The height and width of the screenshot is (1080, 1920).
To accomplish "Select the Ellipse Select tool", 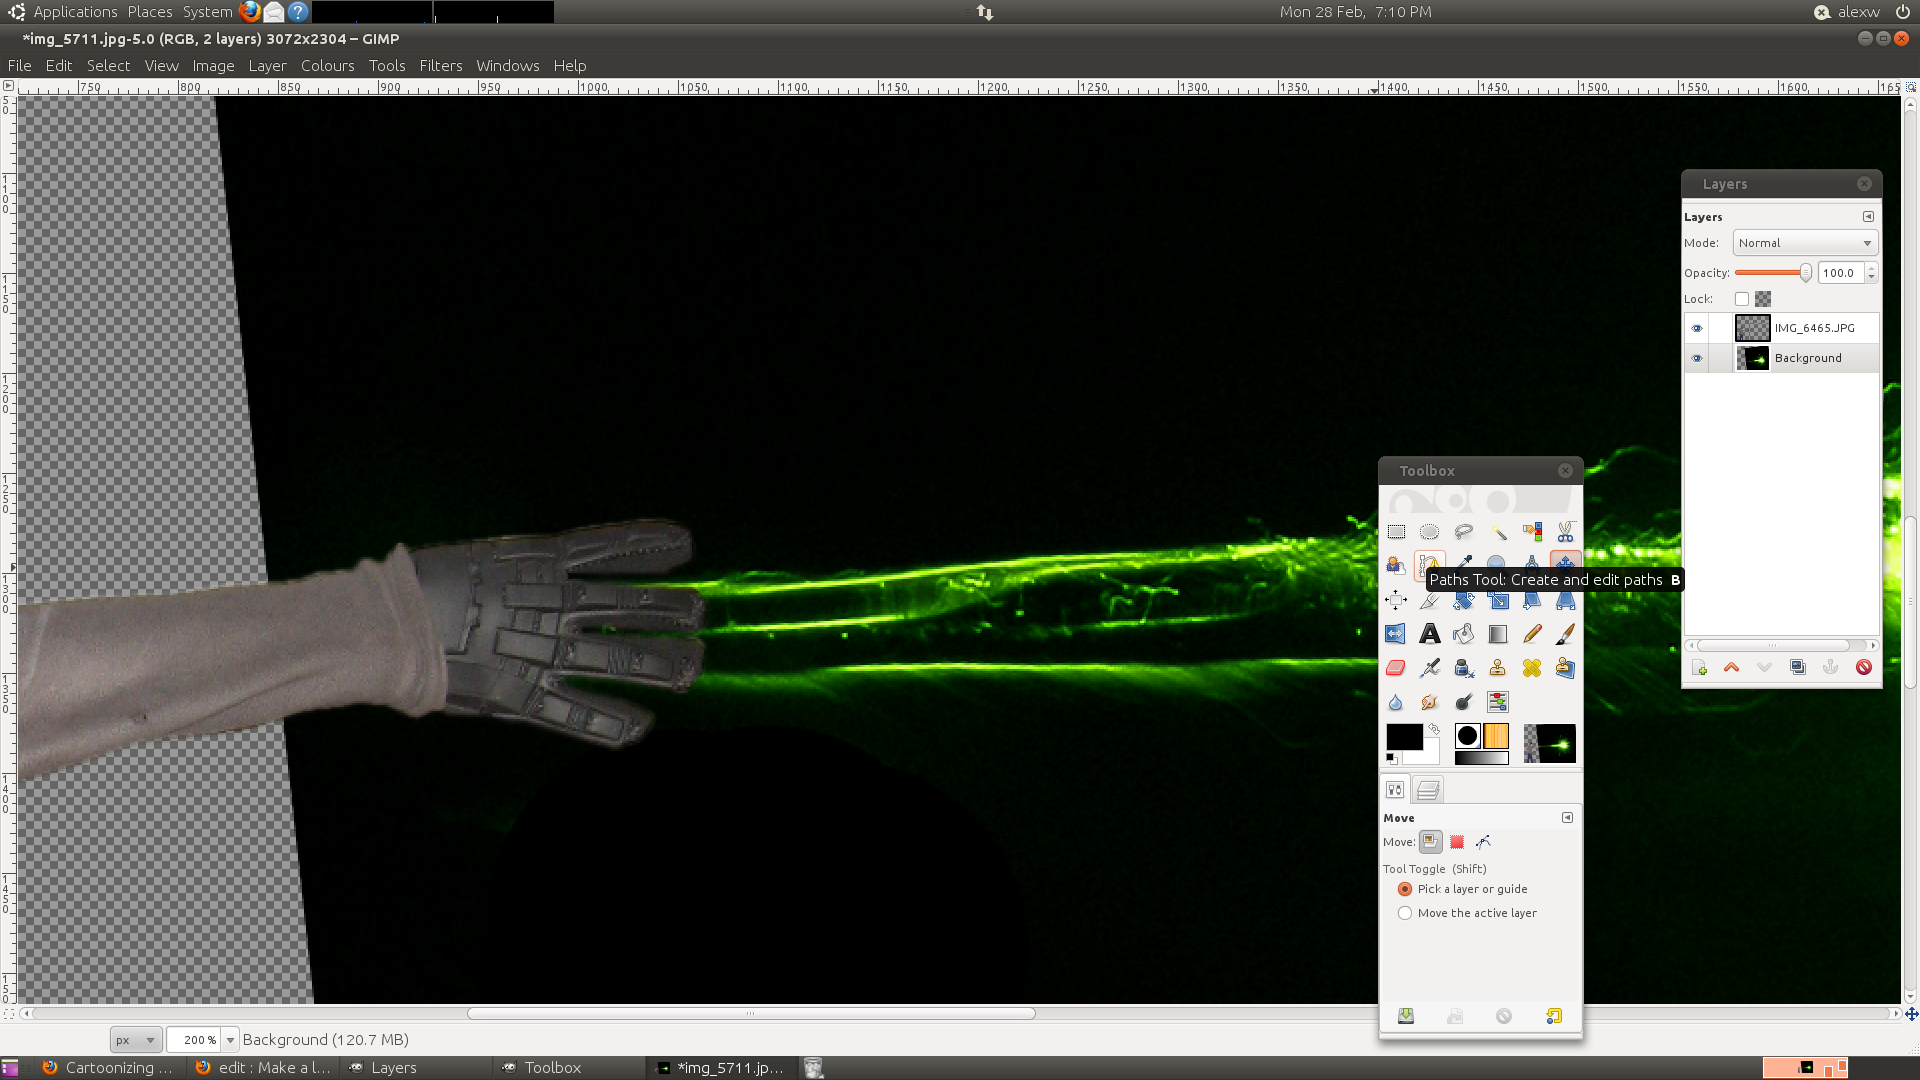I will (1430, 532).
